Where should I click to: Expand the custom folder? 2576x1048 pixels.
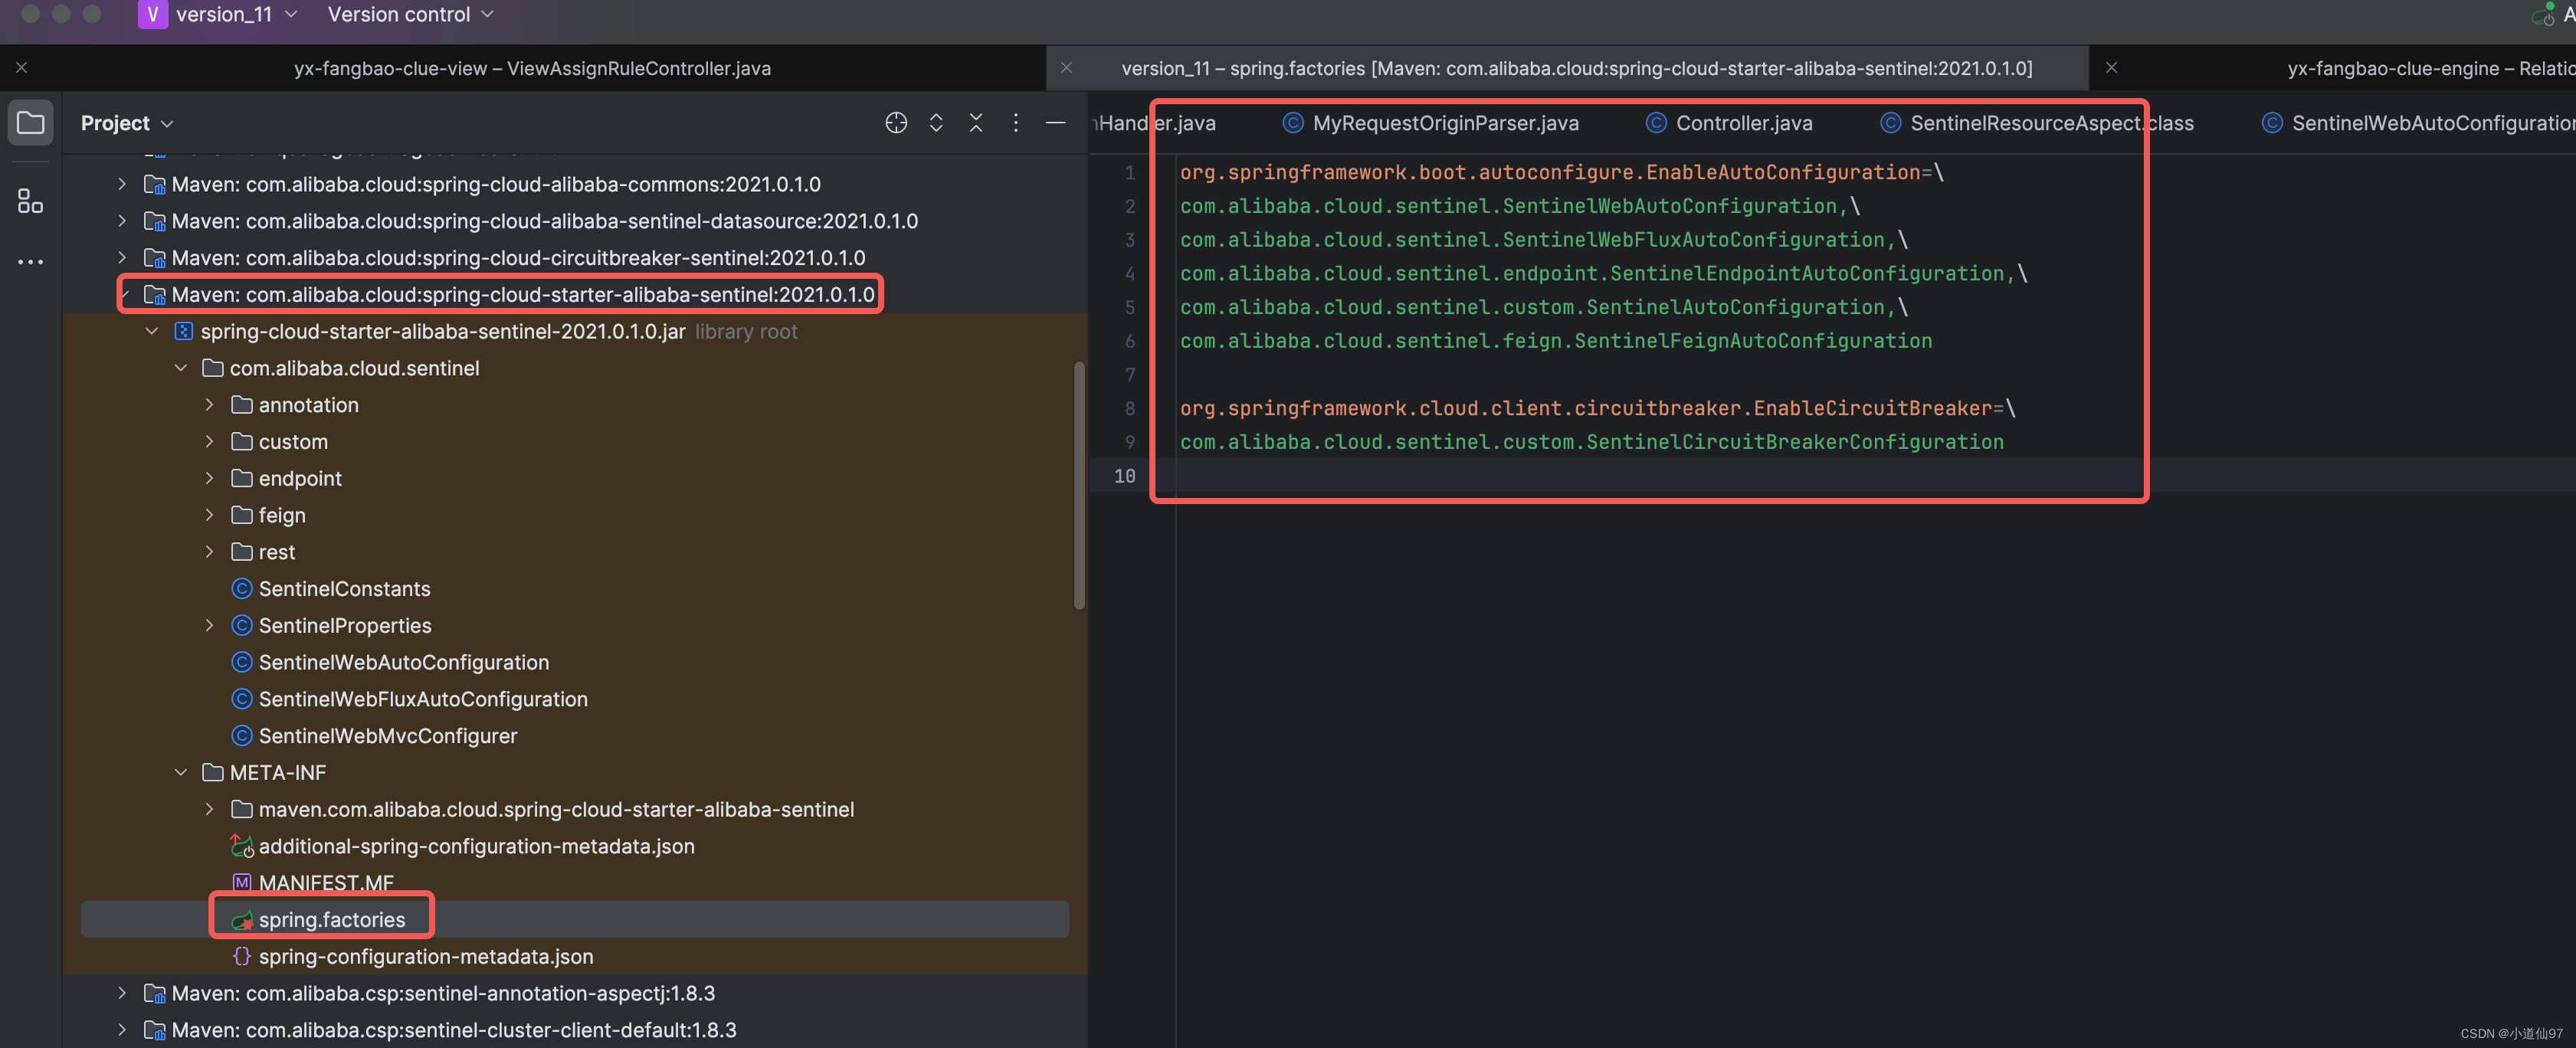[x=209, y=441]
